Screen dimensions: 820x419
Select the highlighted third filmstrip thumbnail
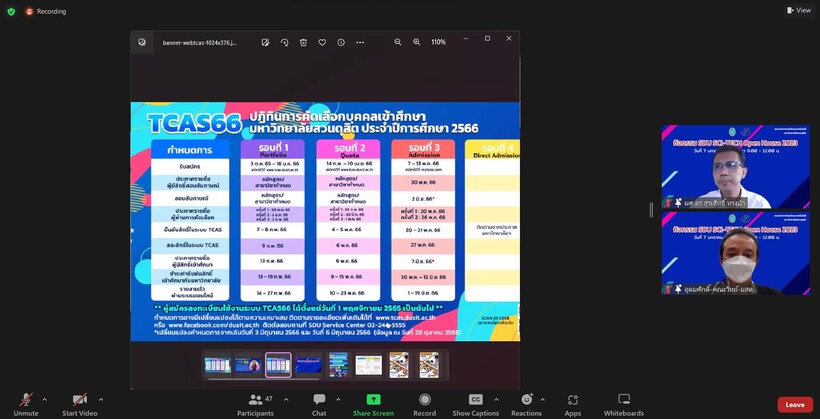(x=278, y=365)
